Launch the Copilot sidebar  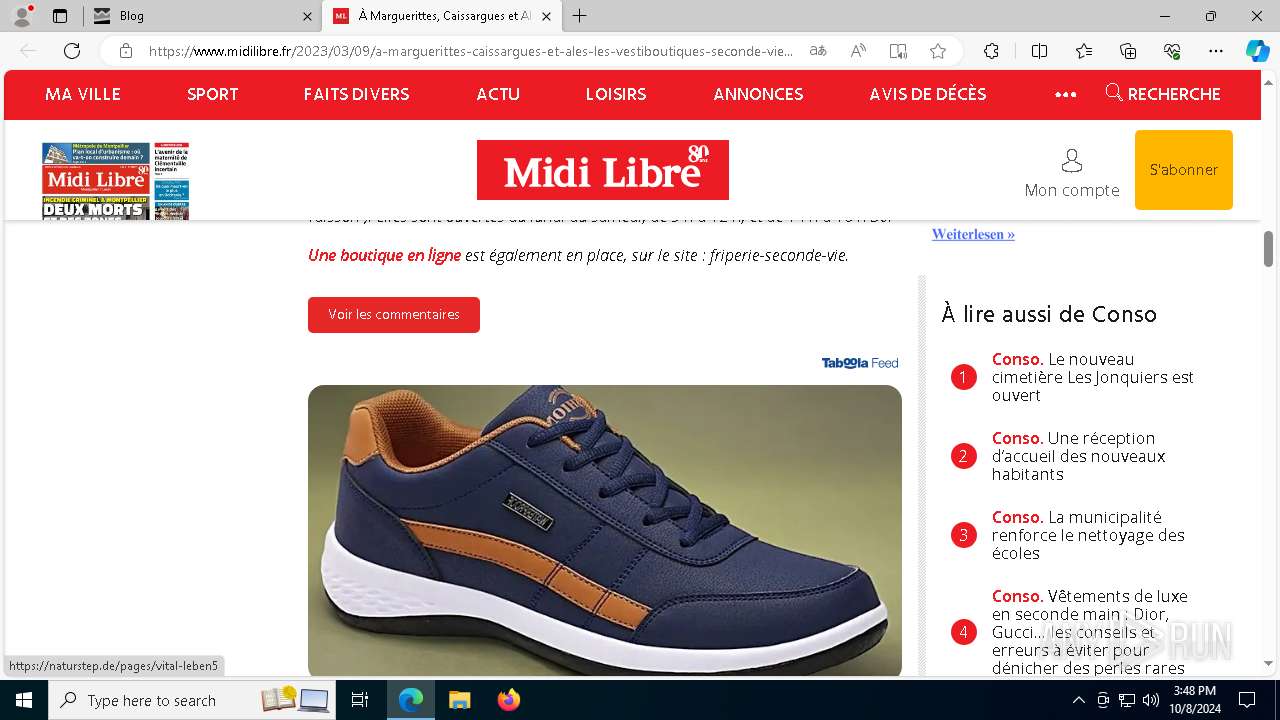click(x=1257, y=51)
